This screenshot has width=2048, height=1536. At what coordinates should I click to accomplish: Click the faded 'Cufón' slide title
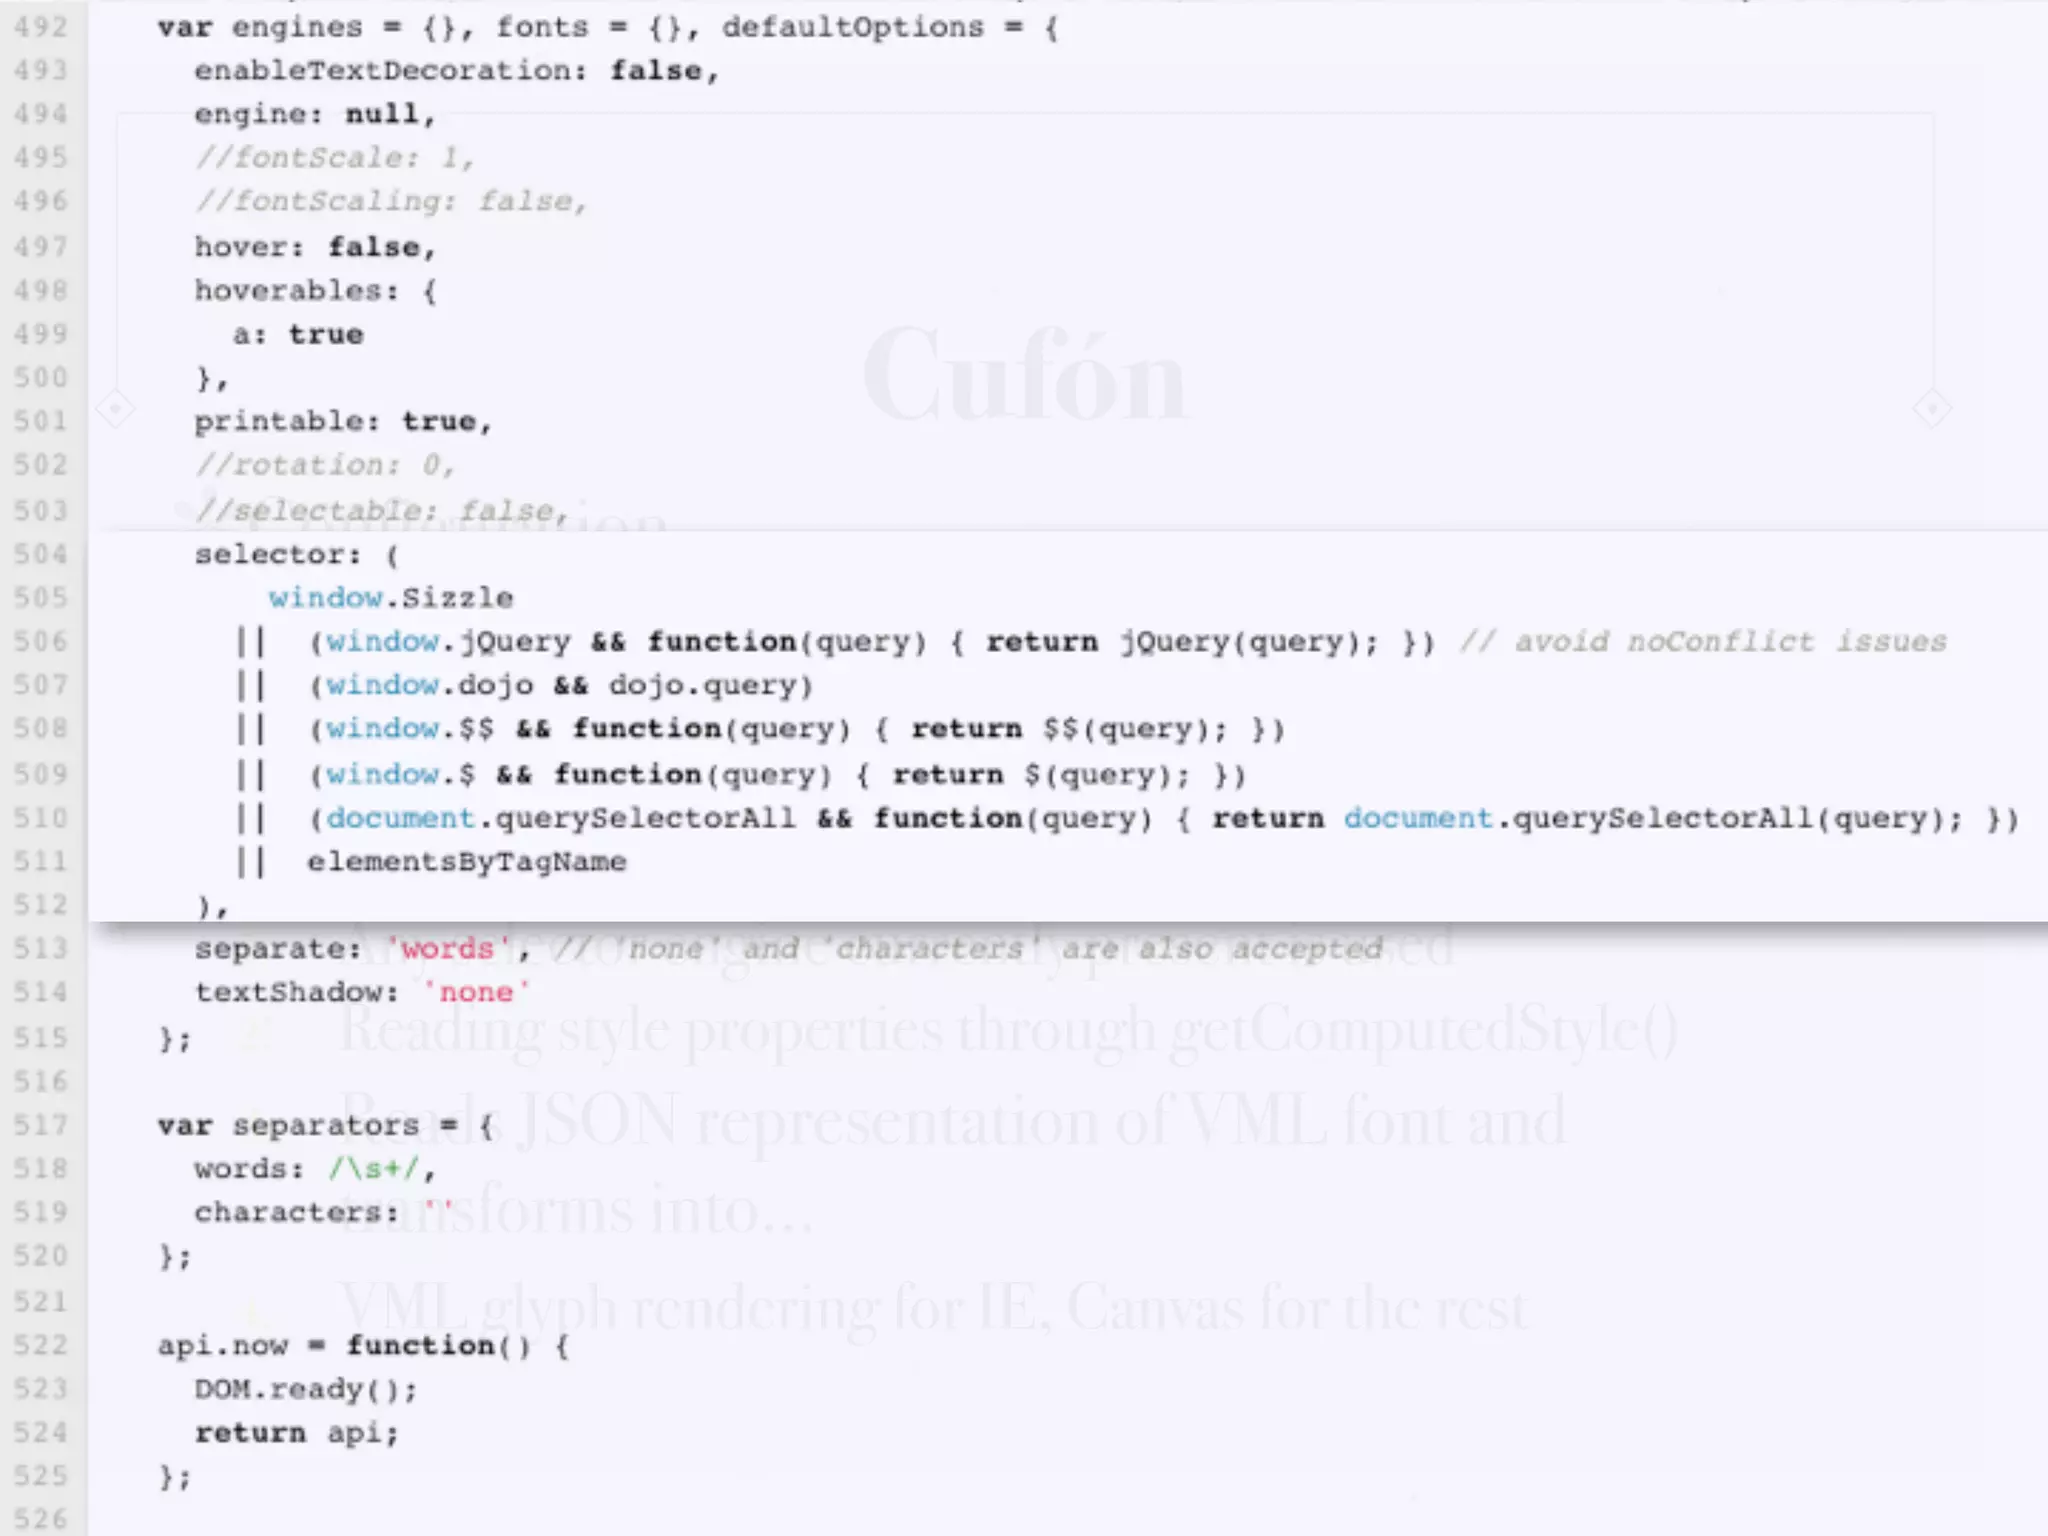point(1024,375)
